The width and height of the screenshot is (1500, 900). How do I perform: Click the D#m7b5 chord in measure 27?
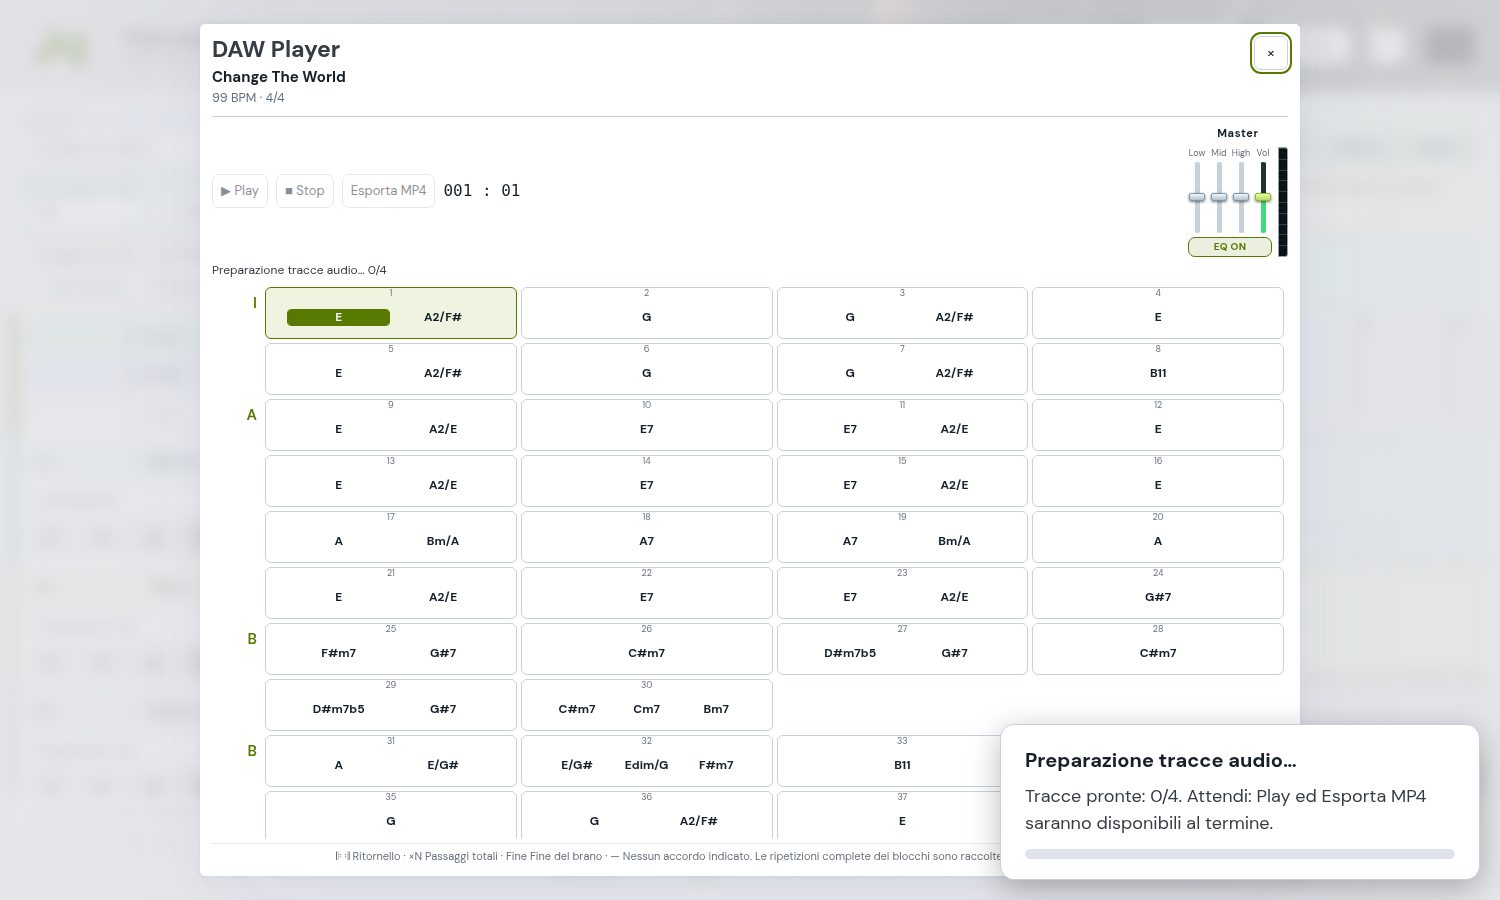[x=850, y=653]
